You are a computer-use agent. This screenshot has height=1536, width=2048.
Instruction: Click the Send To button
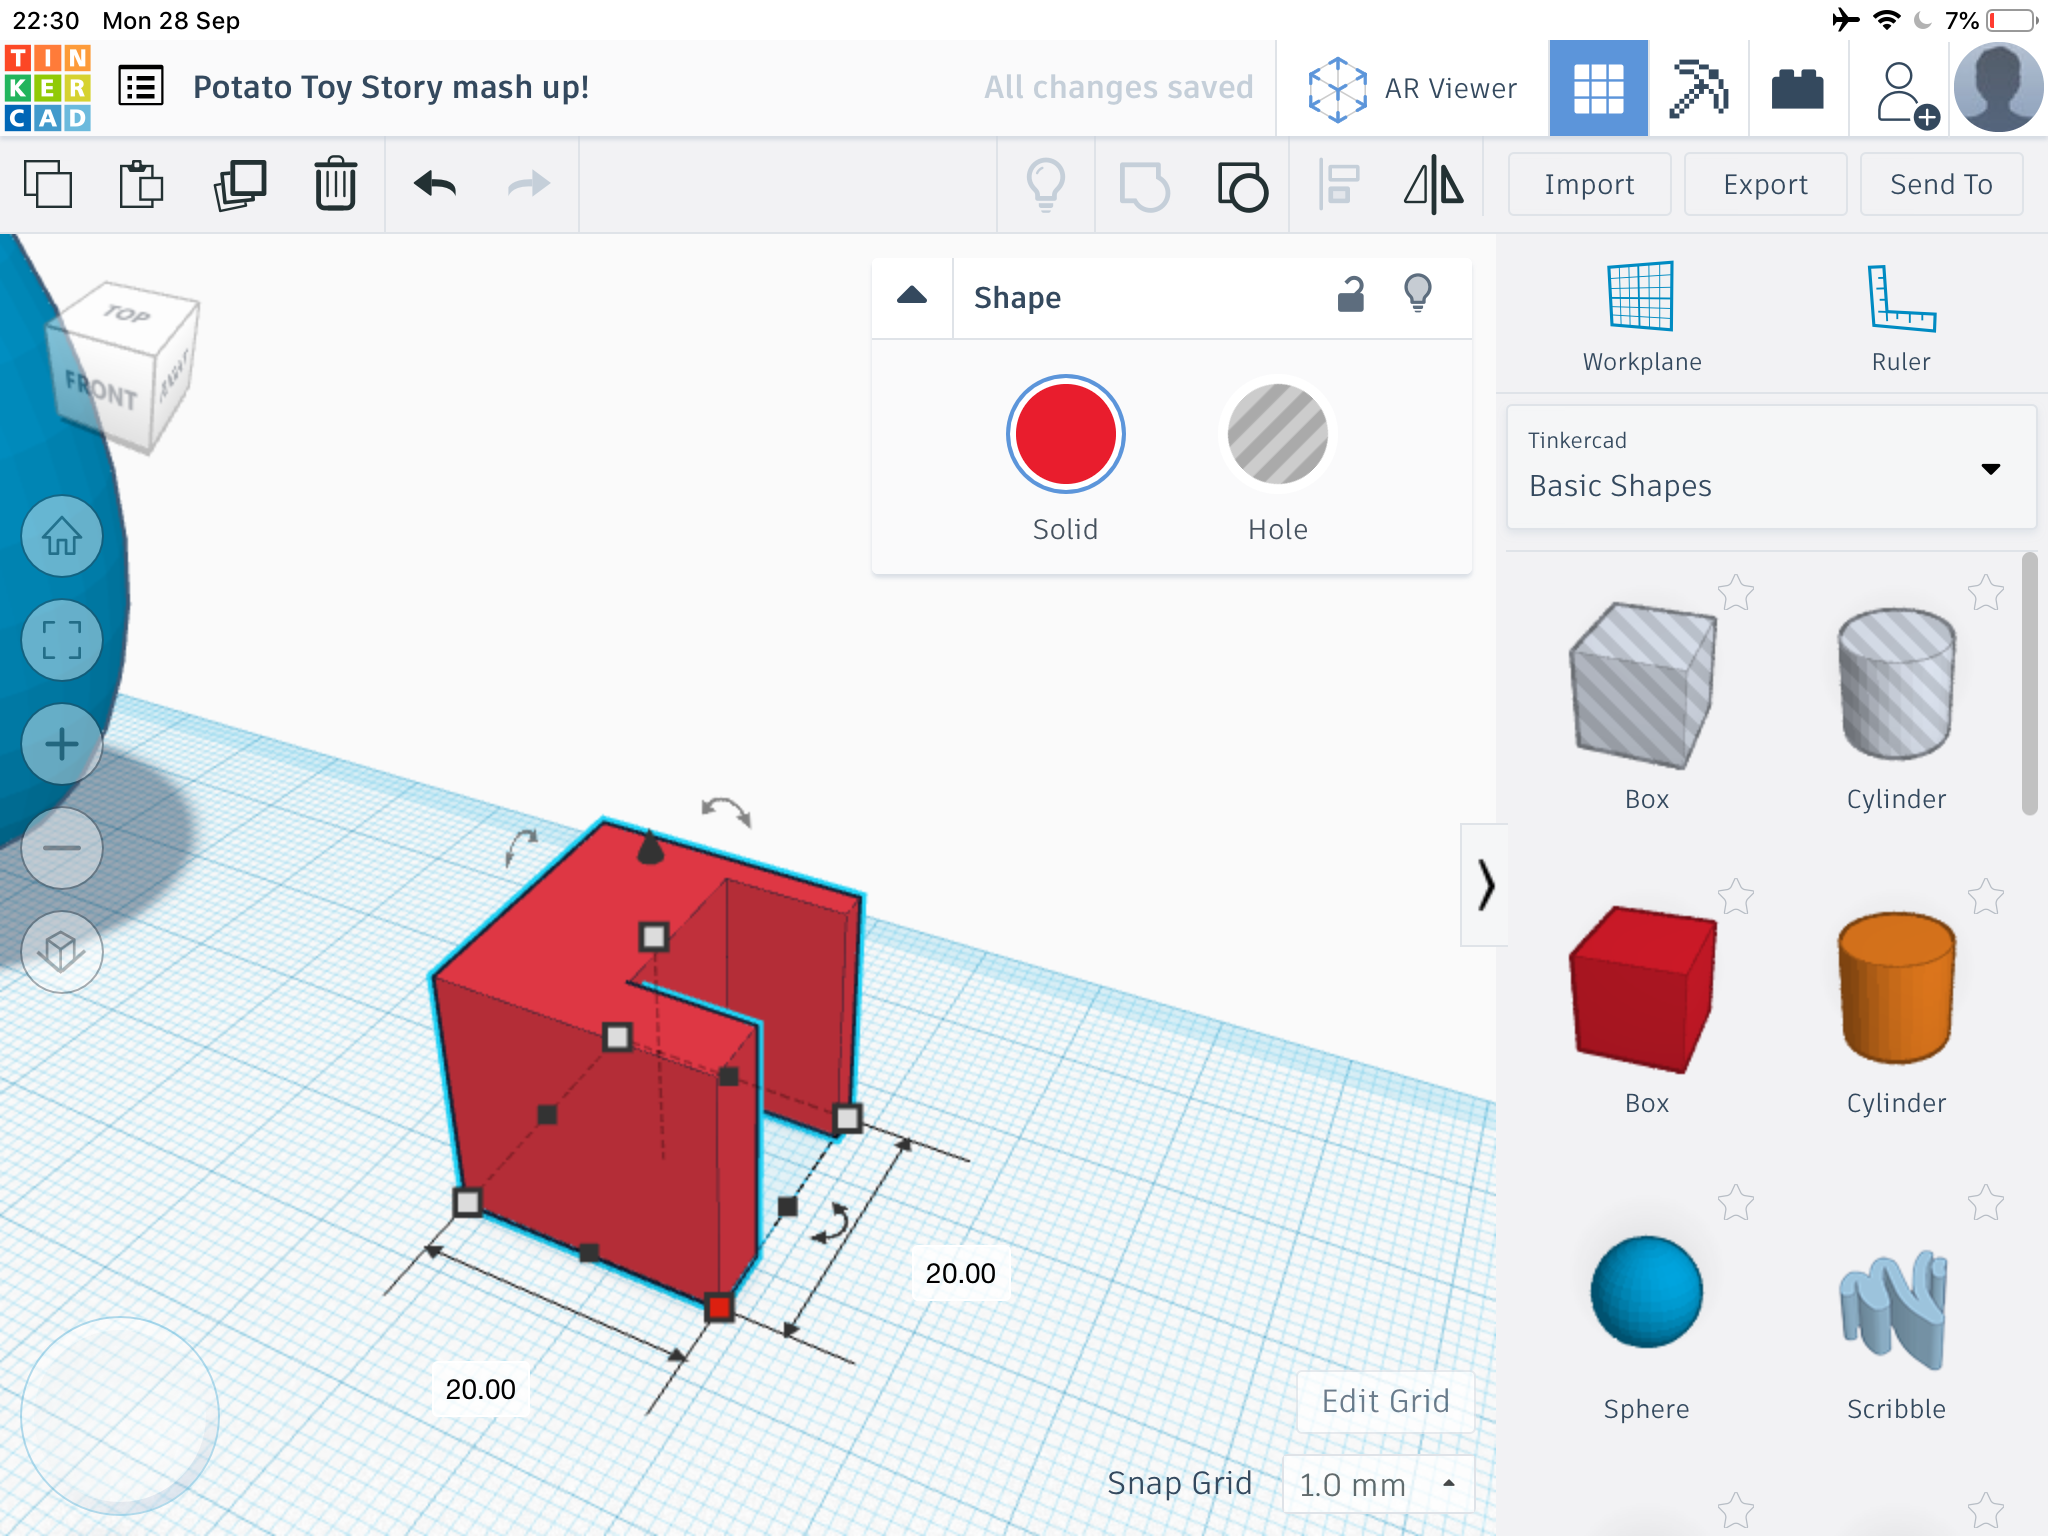point(1941,184)
